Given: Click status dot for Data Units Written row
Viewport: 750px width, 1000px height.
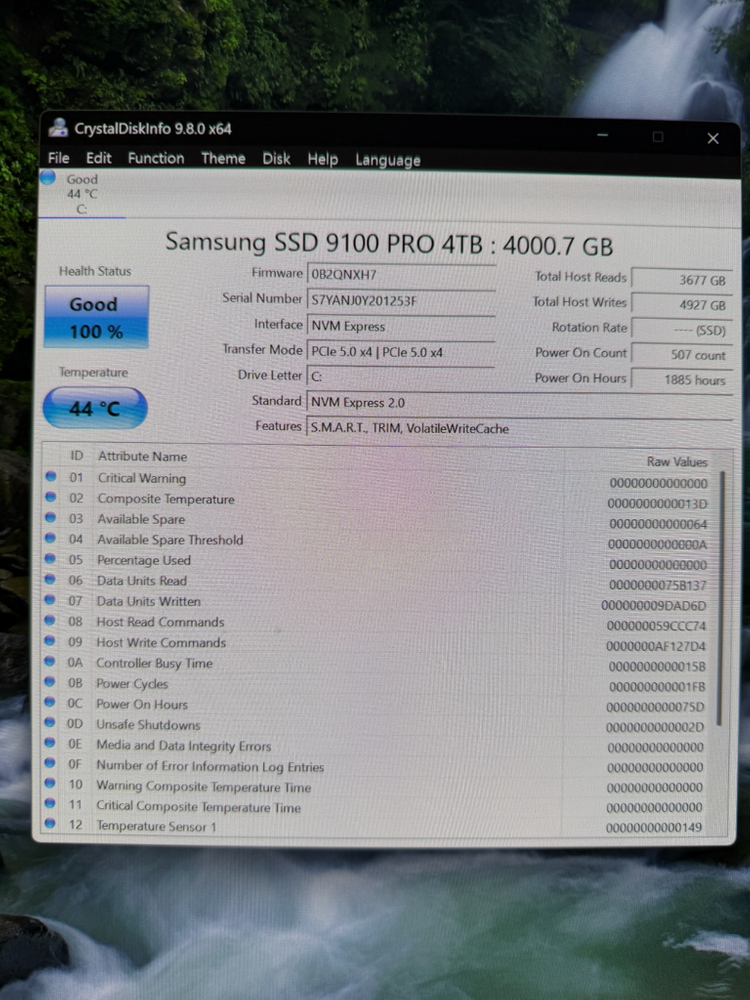Looking at the screenshot, I should click(50, 599).
